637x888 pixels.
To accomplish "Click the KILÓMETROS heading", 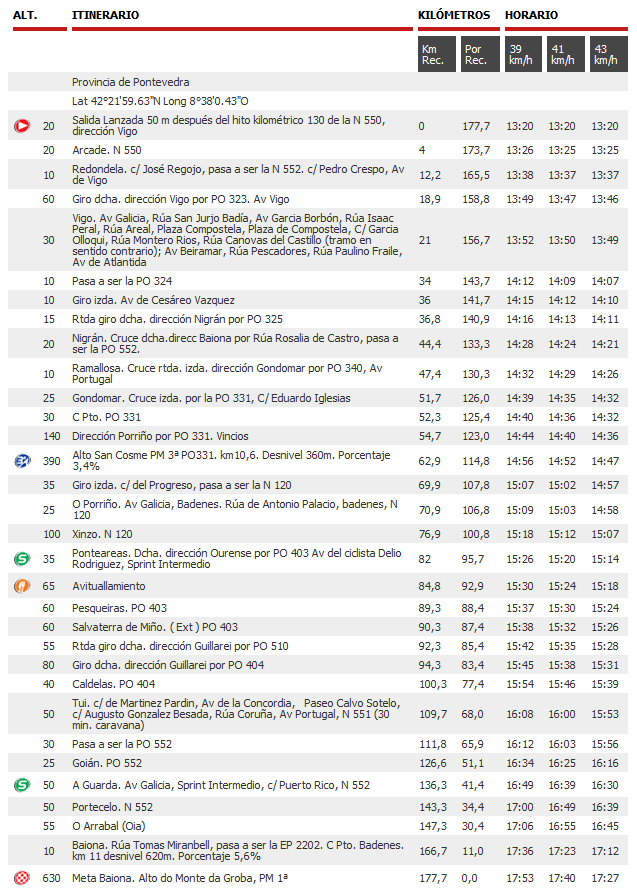I will (x=454, y=15).
